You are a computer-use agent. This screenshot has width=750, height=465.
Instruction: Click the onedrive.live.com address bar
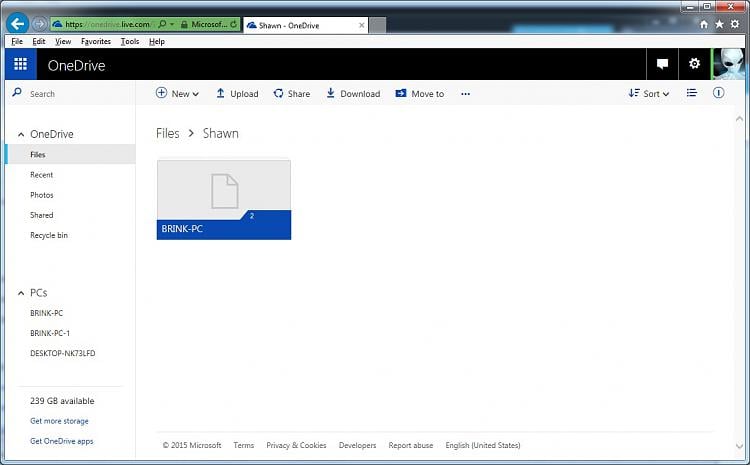pyautogui.click(x=109, y=24)
